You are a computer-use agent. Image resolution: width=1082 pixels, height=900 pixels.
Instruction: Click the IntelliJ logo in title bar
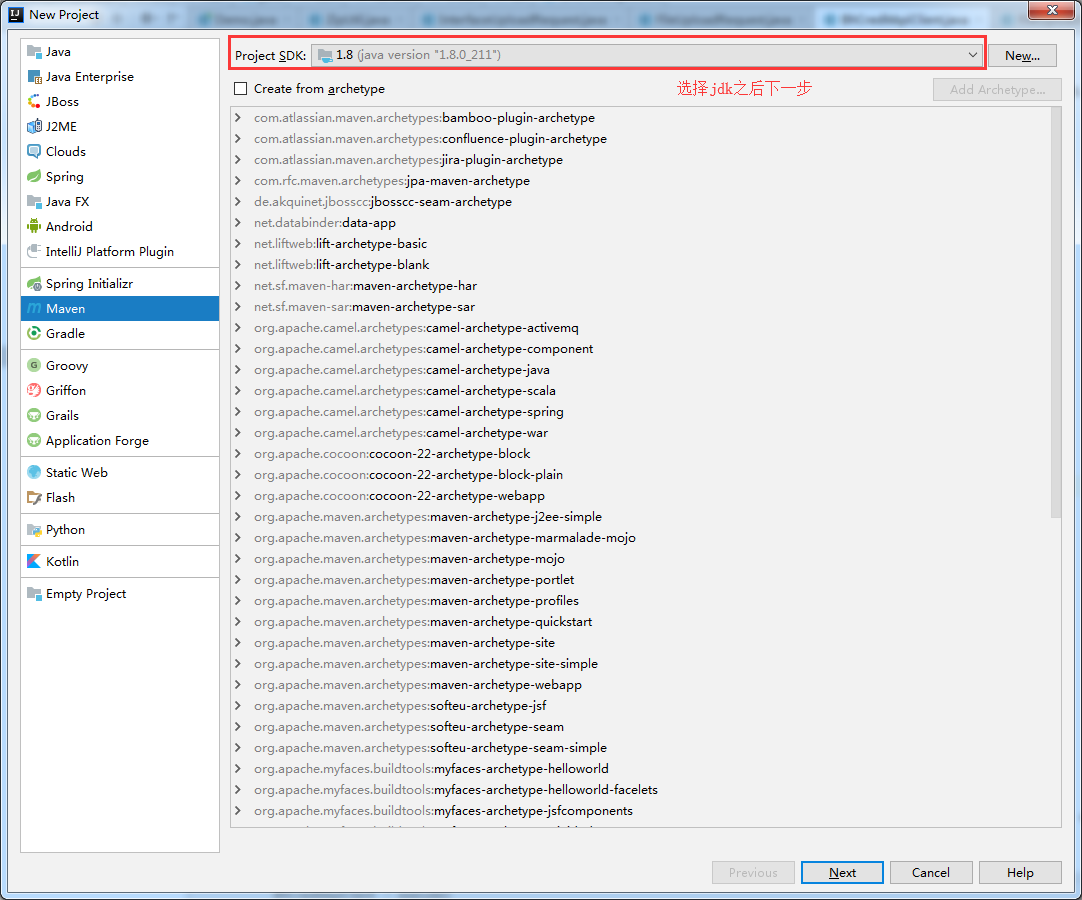(x=16, y=14)
